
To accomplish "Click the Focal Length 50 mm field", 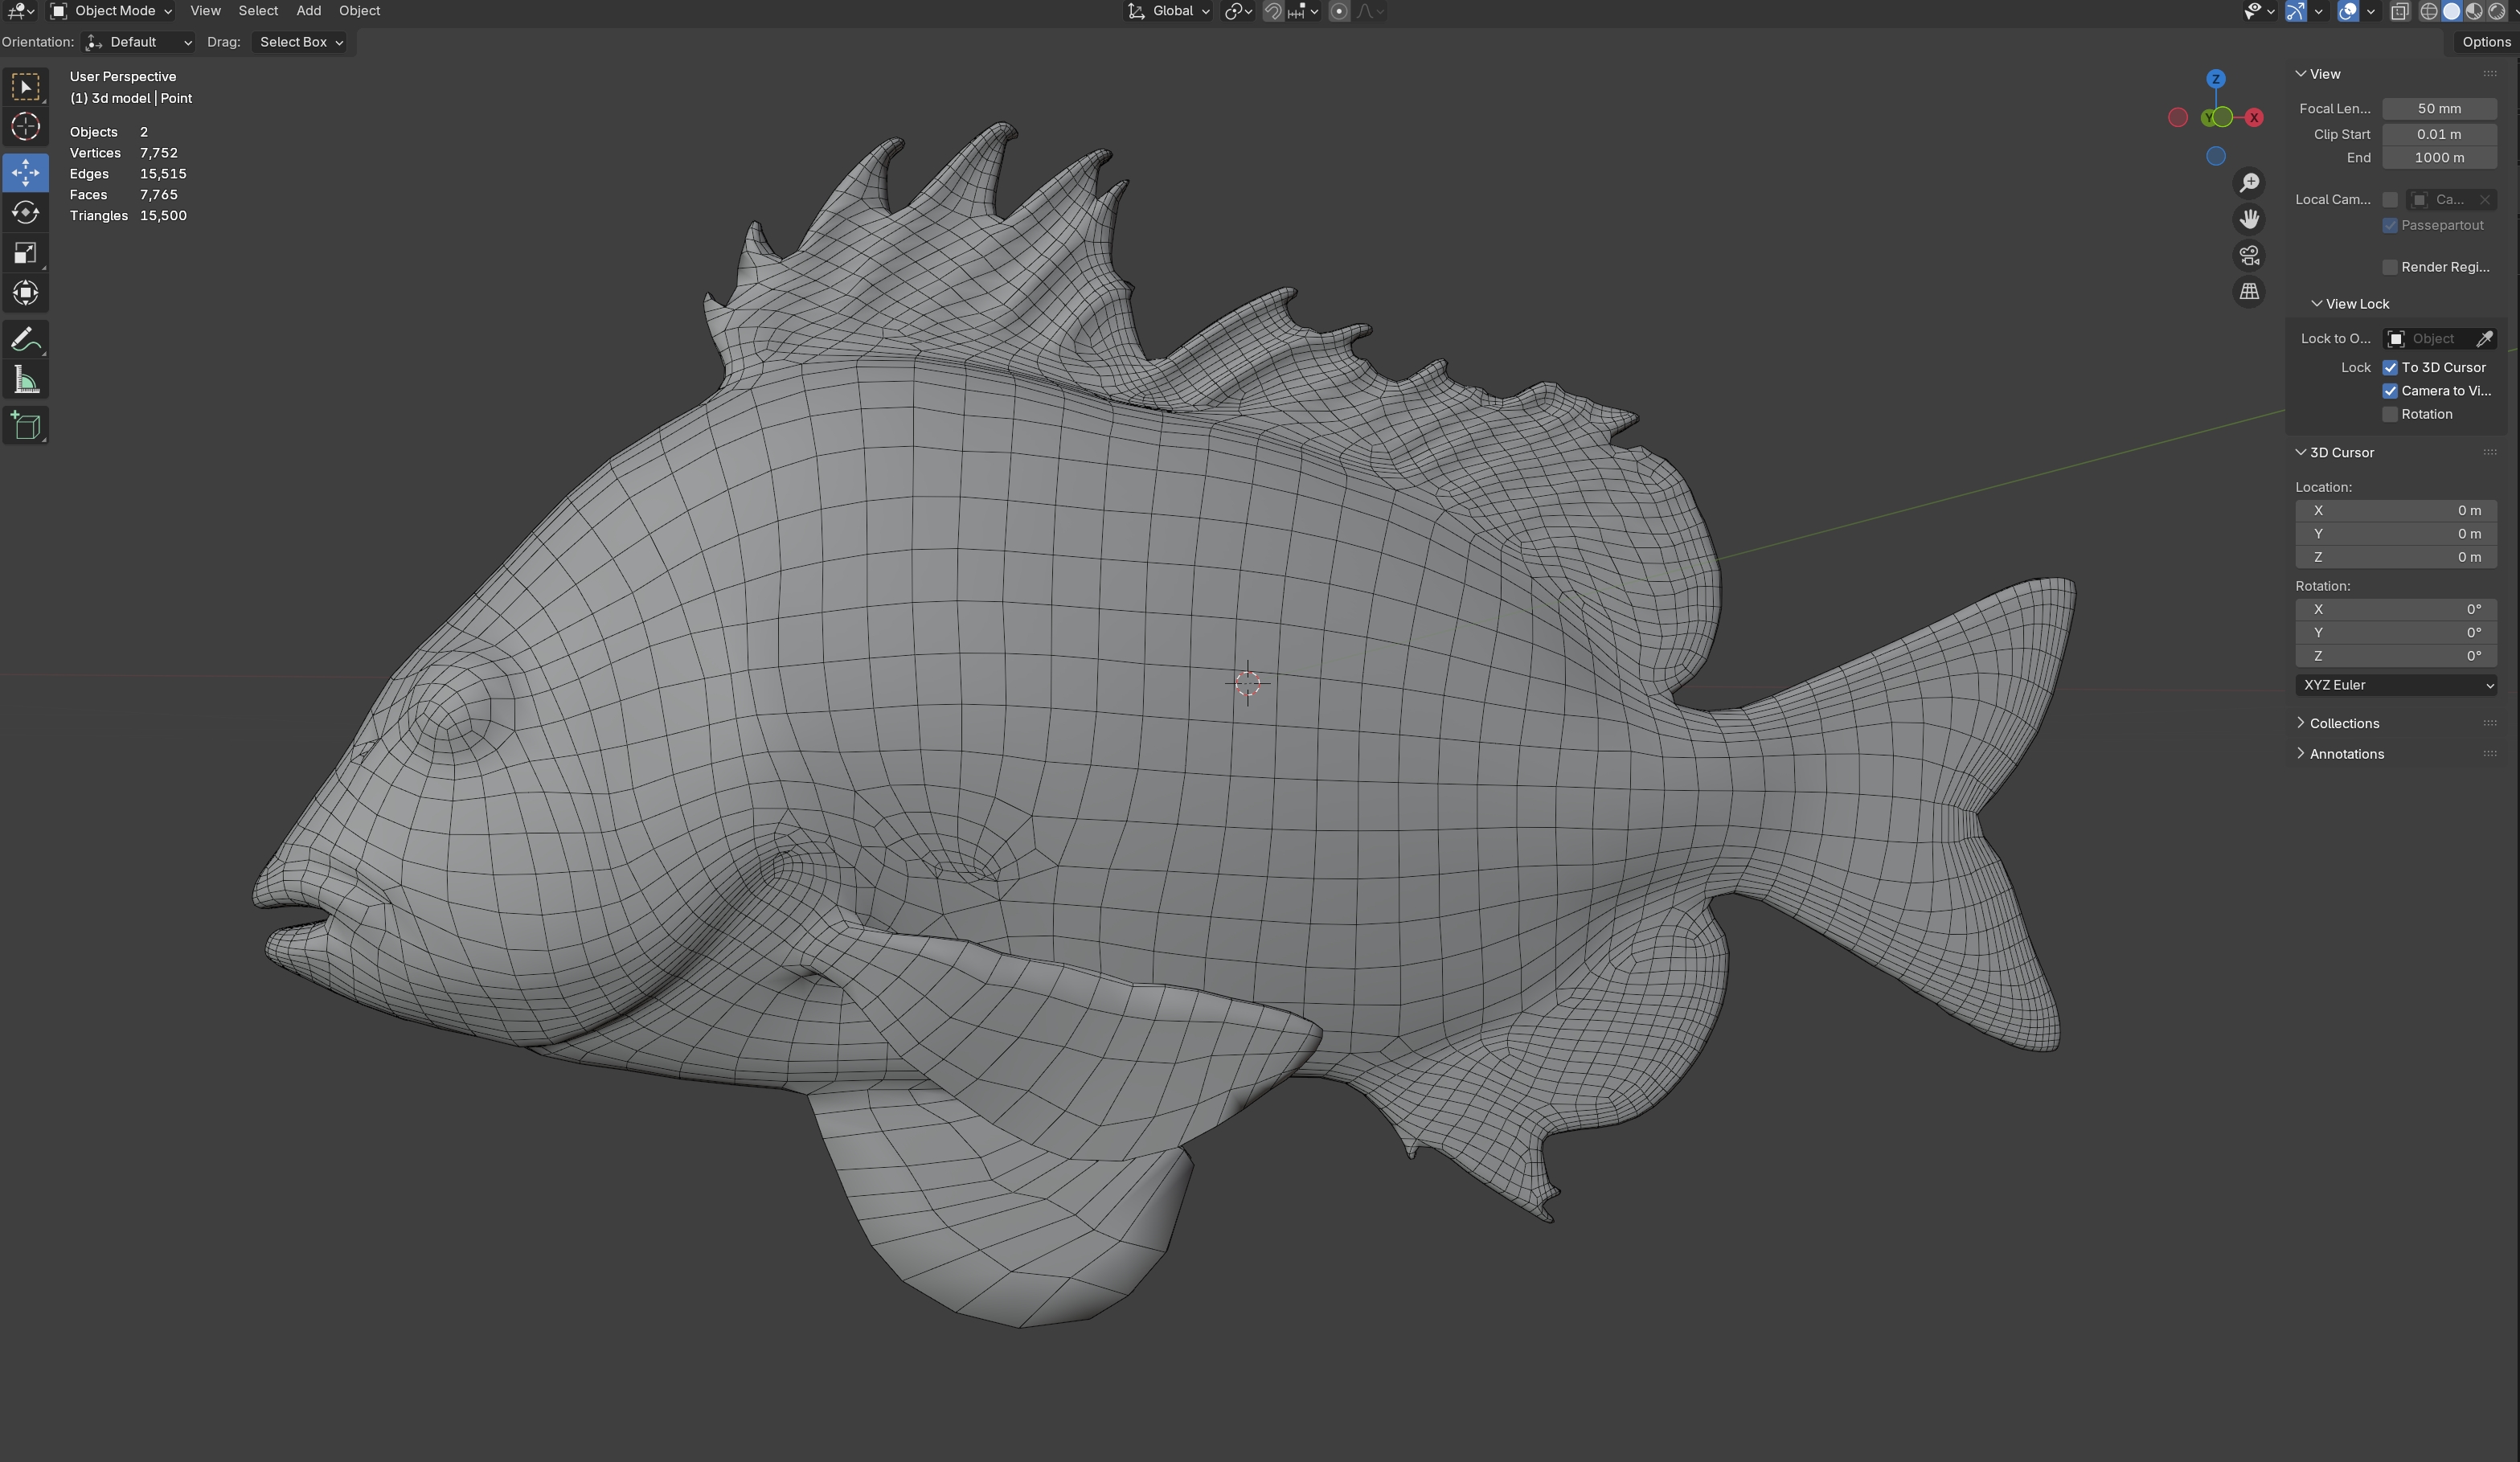I will tap(2438, 108).
